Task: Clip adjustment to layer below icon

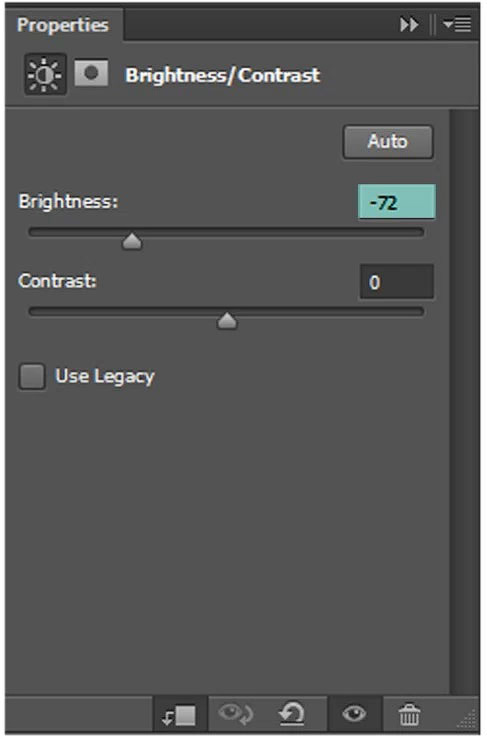Action: (179, 715)
